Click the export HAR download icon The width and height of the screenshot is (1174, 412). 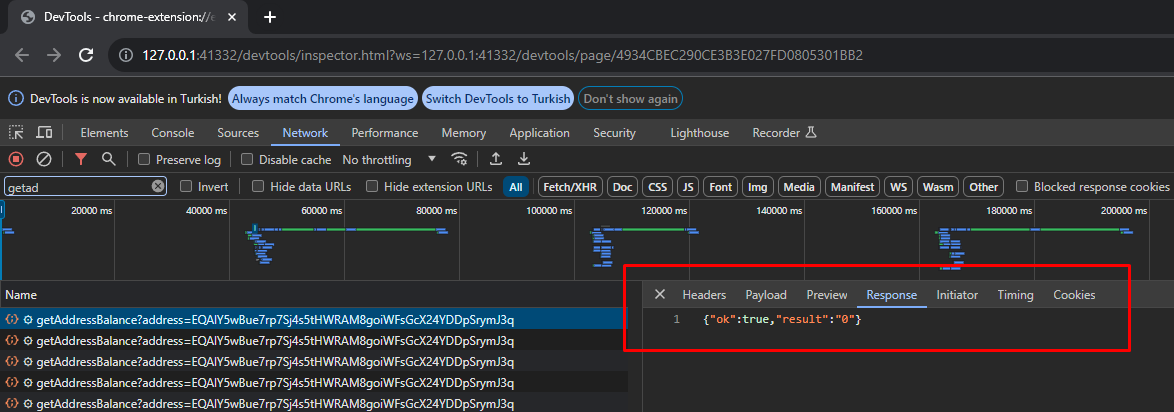tap(523, 159)
